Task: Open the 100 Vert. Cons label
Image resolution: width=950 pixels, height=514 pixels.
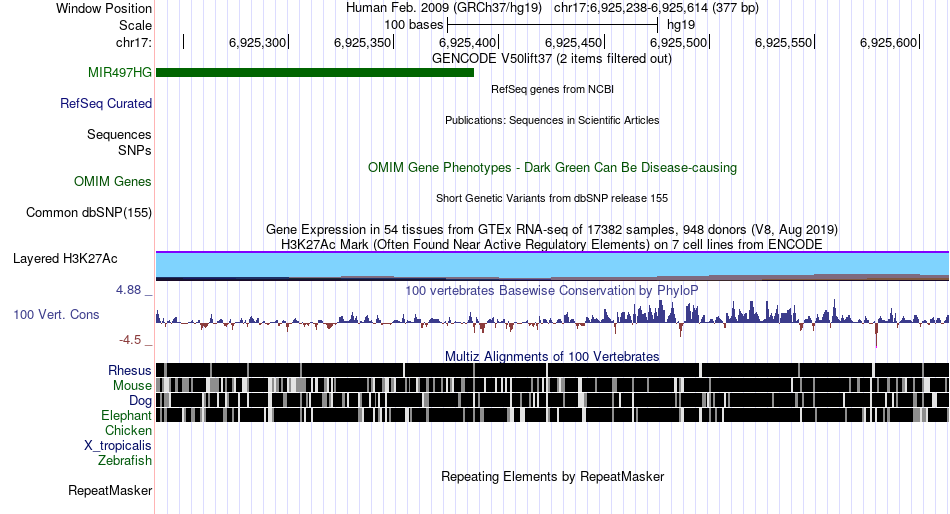Action: 56,315
